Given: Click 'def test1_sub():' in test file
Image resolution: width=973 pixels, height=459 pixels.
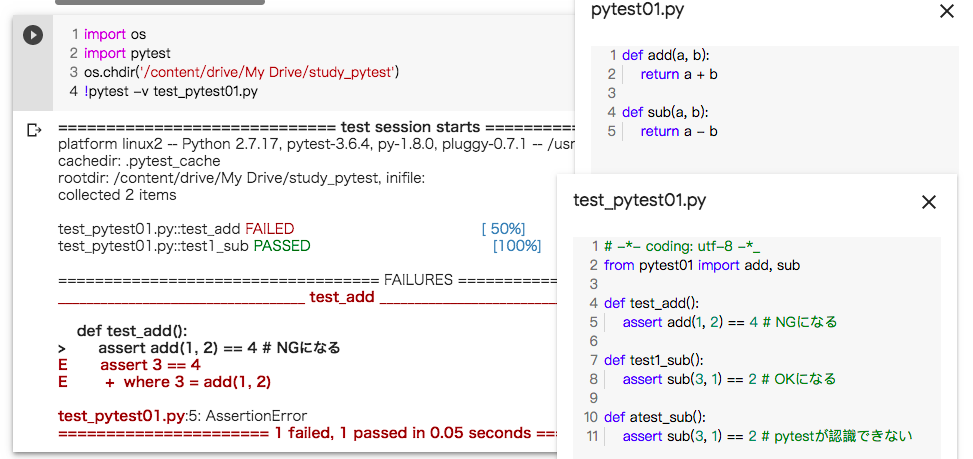Looking at the screenshot, I should (654, 360).
